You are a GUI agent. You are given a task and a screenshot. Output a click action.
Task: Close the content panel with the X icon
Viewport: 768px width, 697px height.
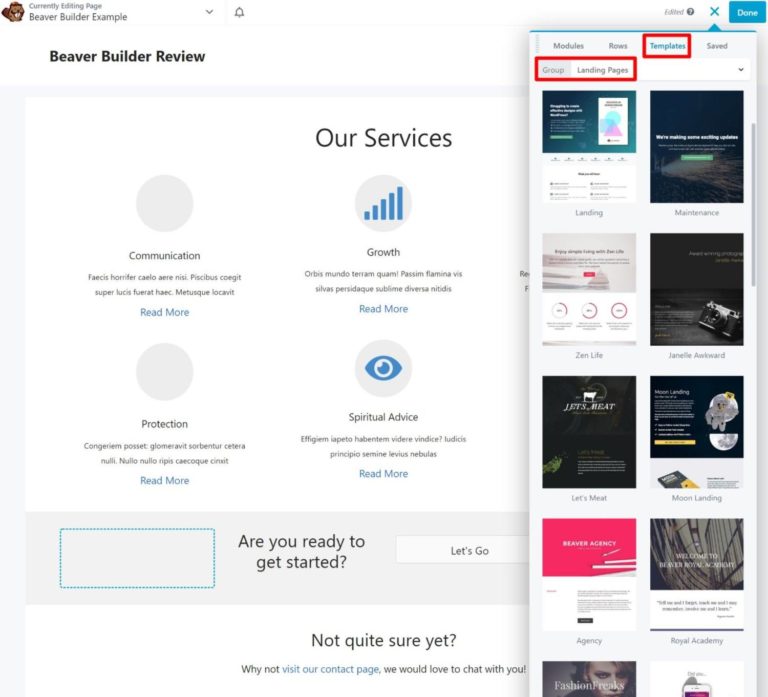pos(715,12)
